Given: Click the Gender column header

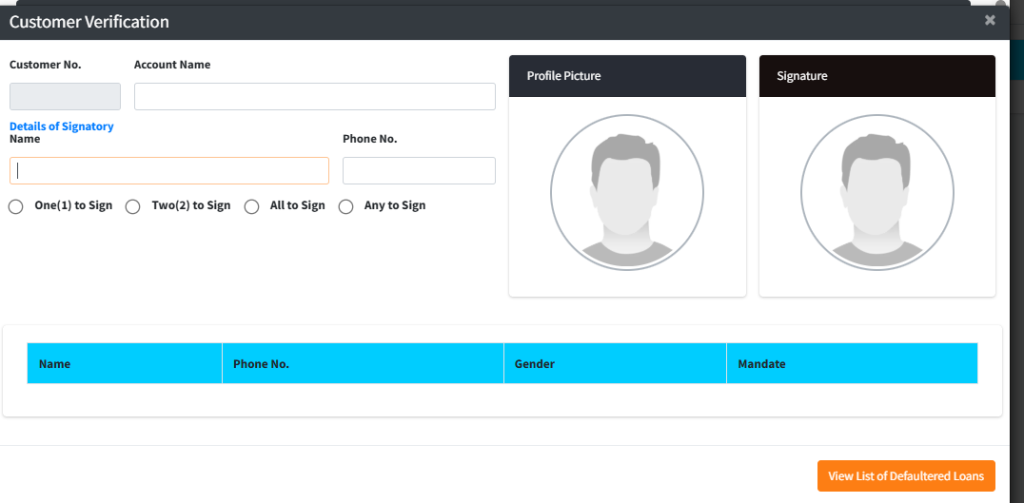Looking at the screenshot, I should pyautogui.click(x=535, y=364).
